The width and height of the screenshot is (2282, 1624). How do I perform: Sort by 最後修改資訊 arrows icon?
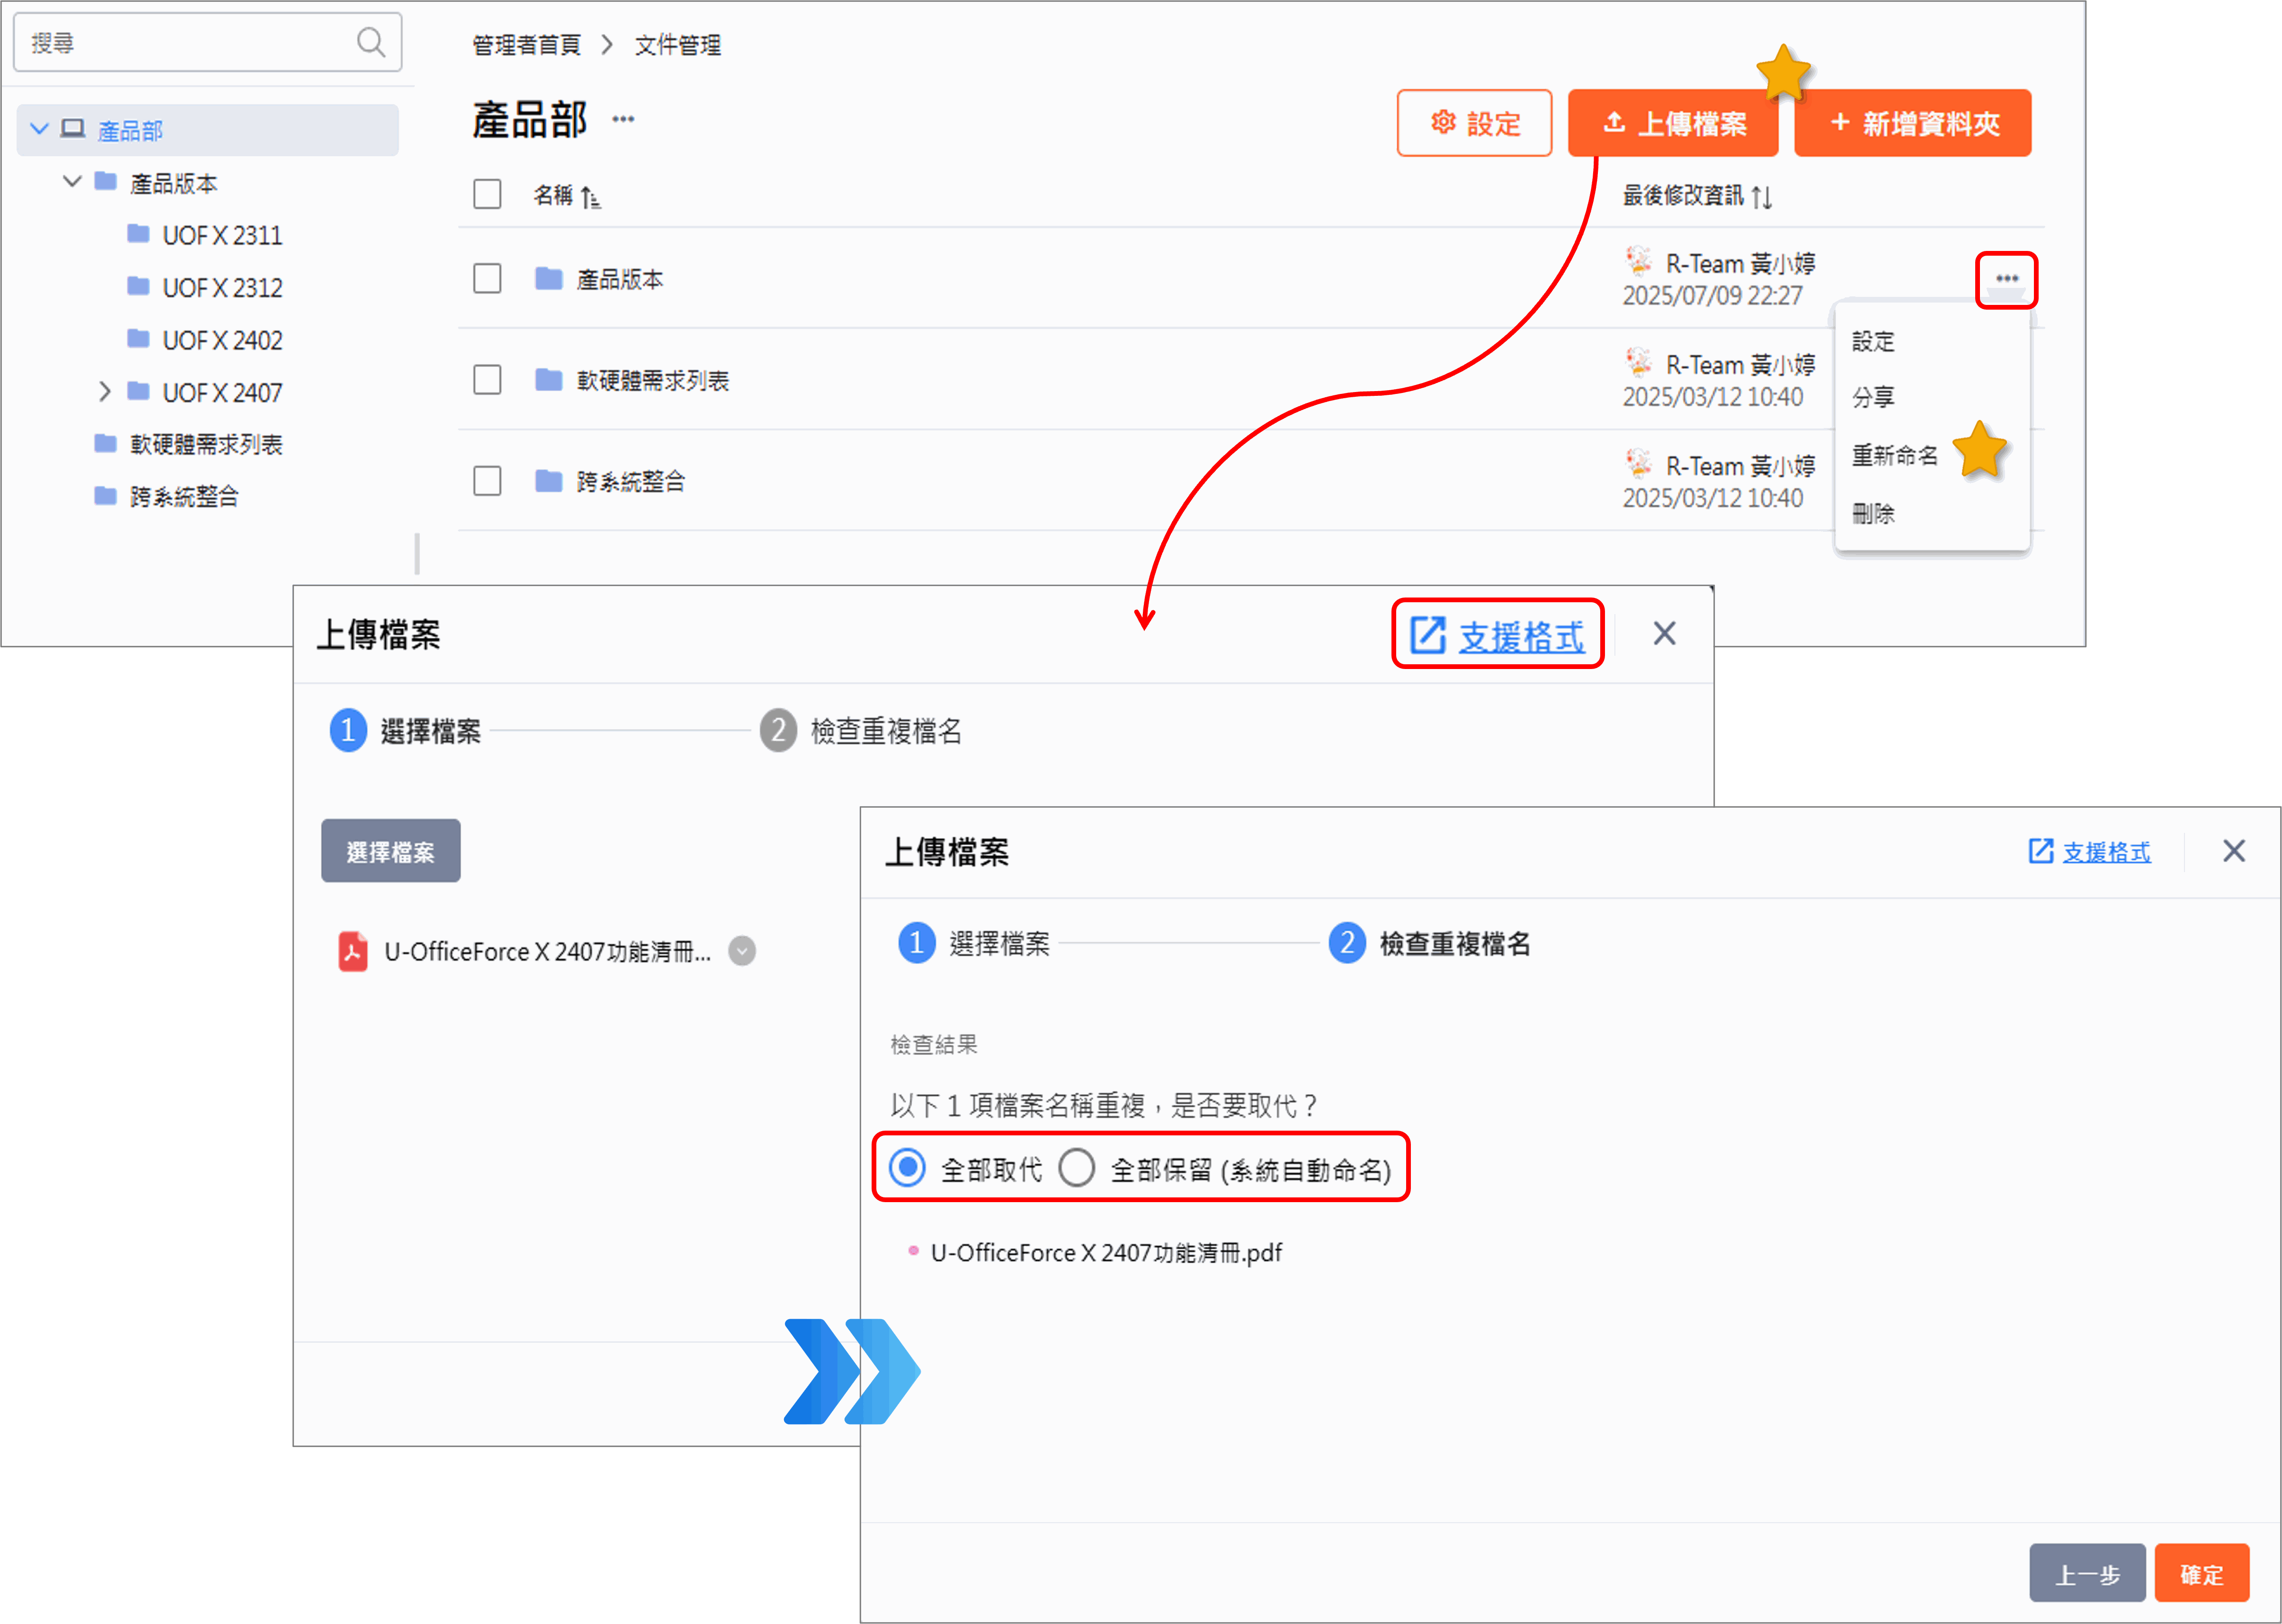click(x=1762, y=196)
